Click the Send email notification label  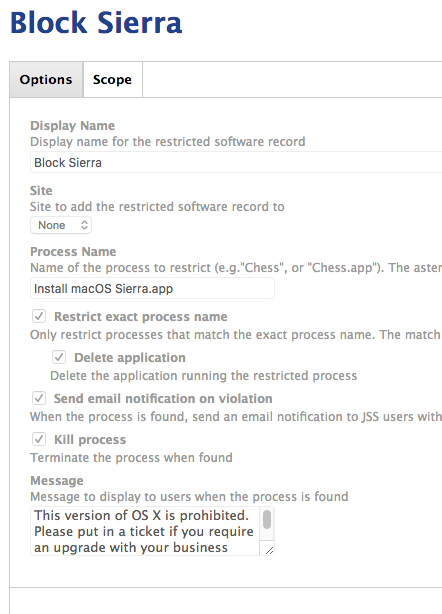[x=163, y=399]
